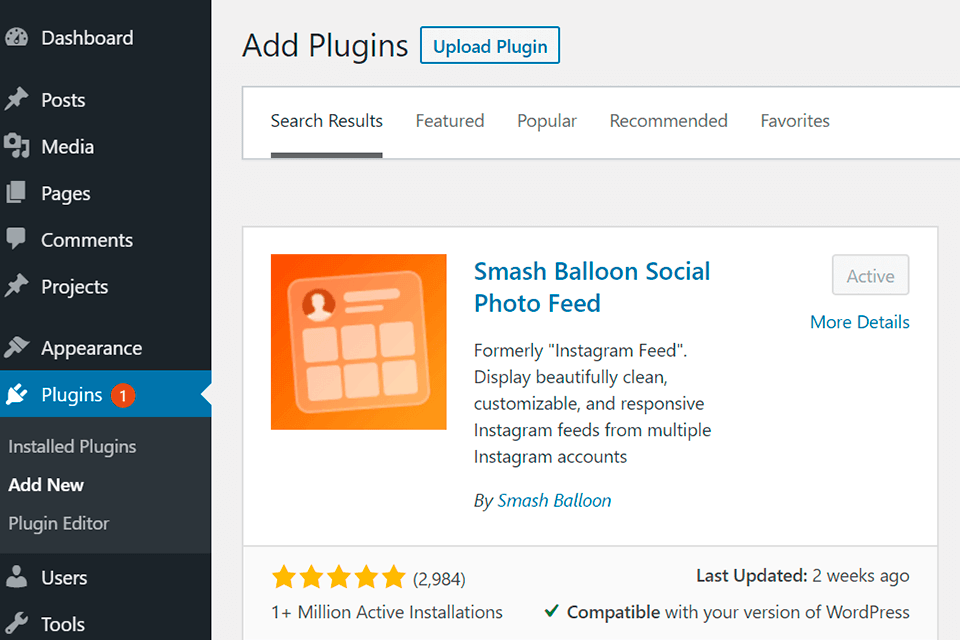Viewport: 960px width, 640px height.
Task: Click the Smash Balloon author link
Action: [x=554, y=501]
